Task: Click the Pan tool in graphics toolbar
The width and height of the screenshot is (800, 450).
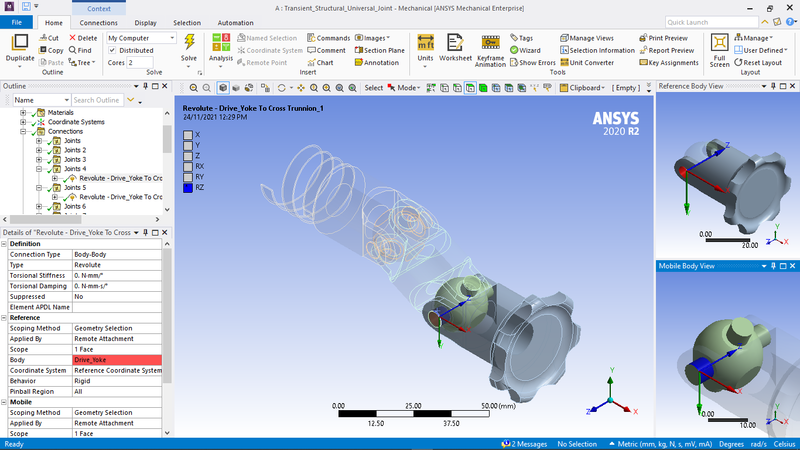Action: [x=301, y=88]
